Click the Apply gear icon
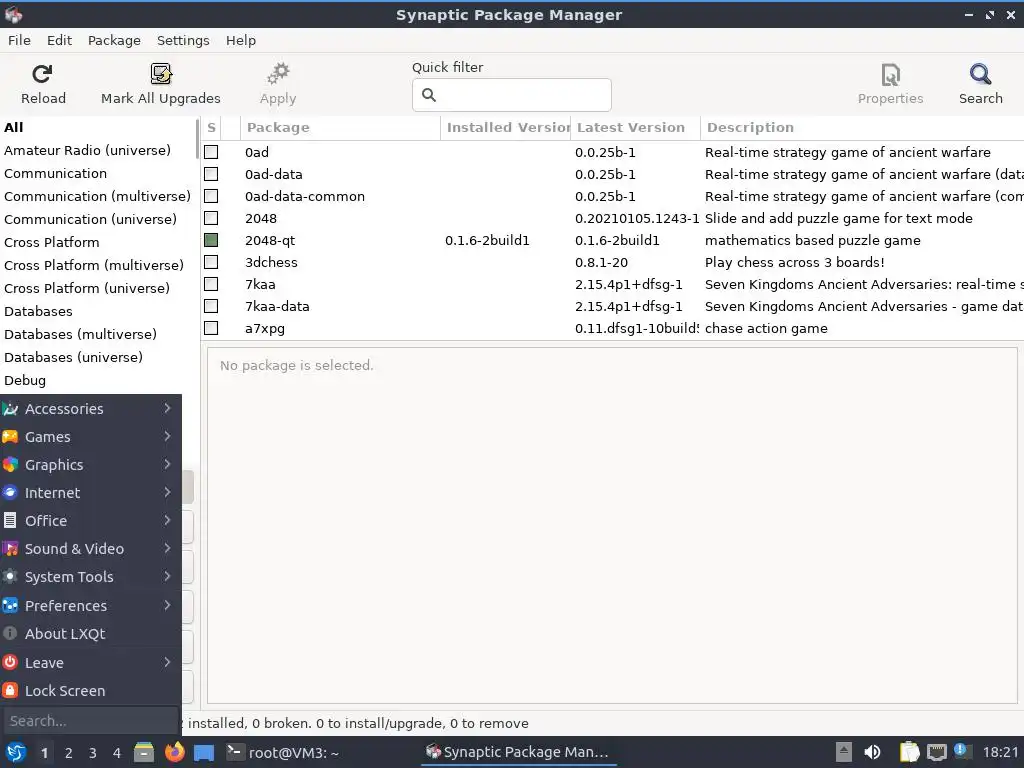This screenshot has width=1024, height=768. tap(278, 74)
